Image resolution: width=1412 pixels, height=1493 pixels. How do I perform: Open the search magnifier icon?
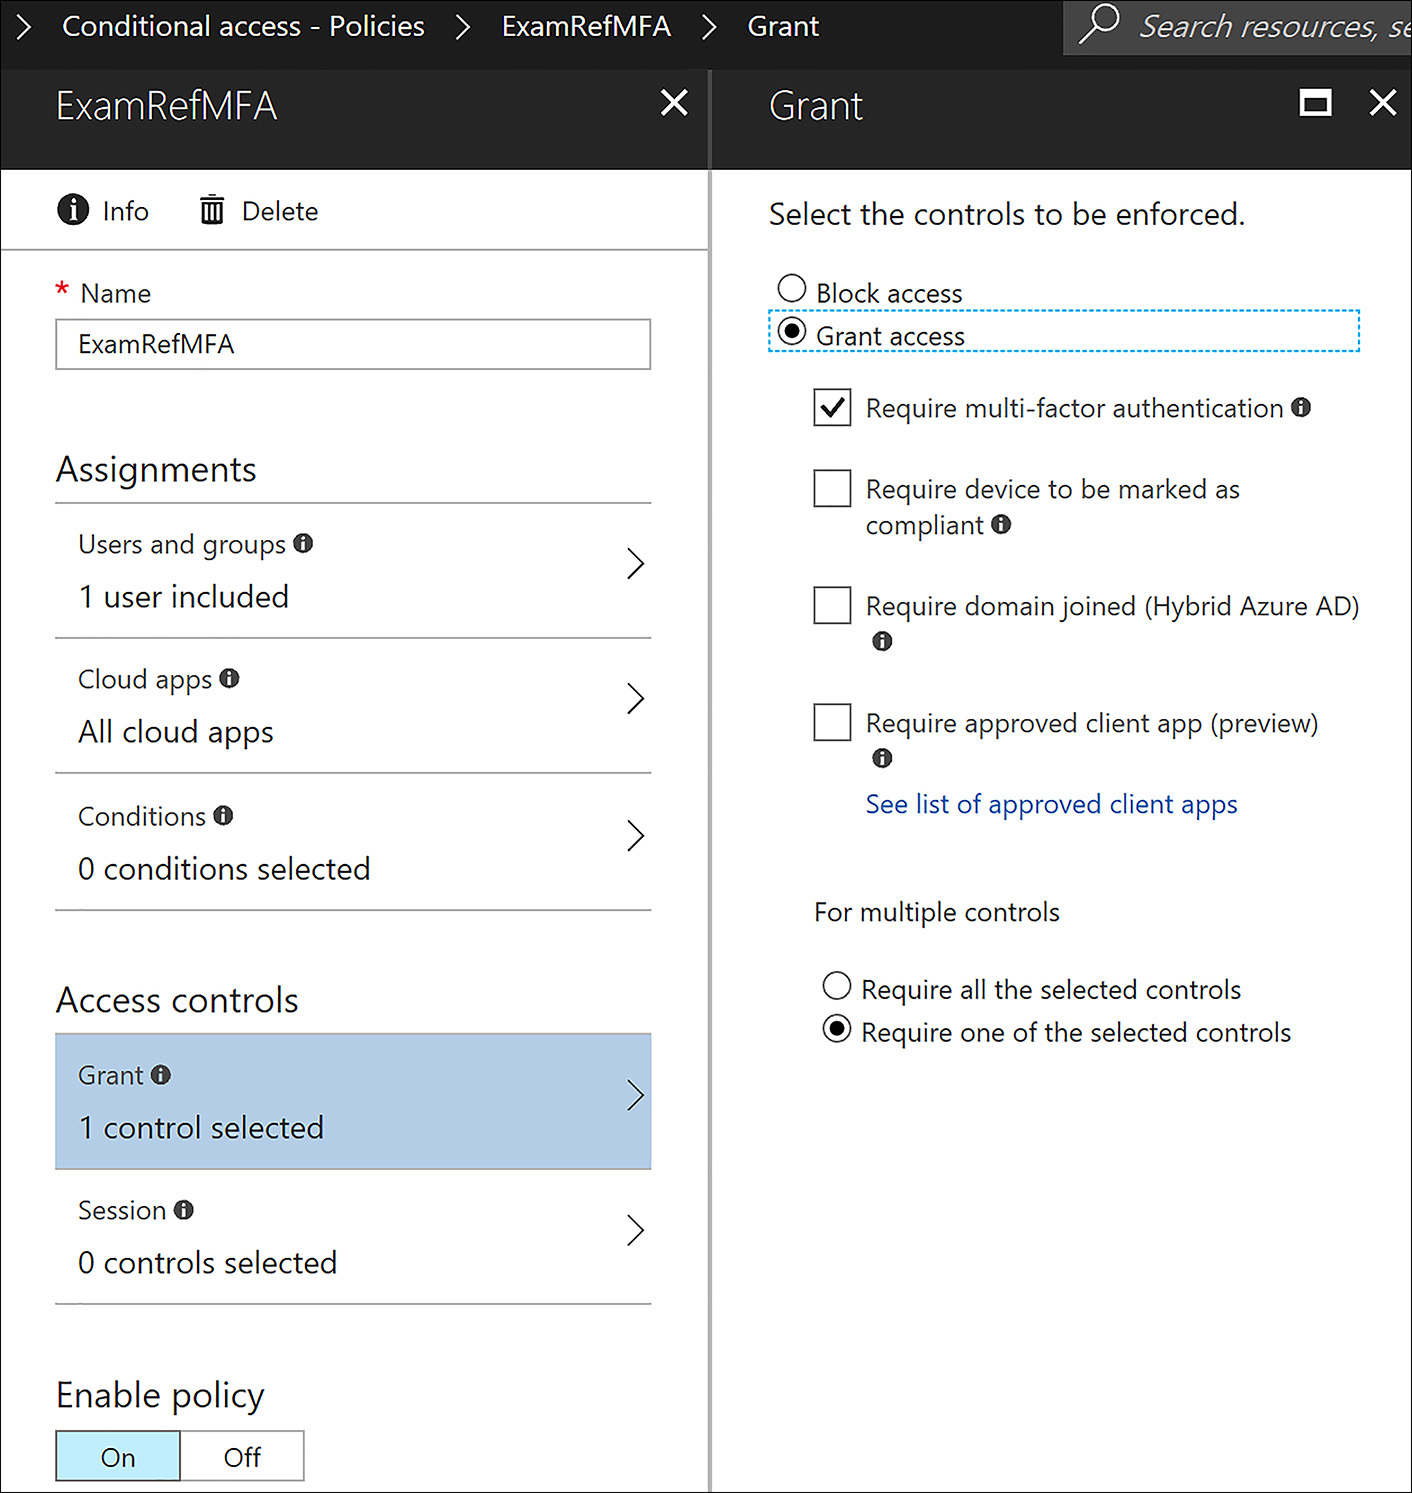coord(1100,24)
